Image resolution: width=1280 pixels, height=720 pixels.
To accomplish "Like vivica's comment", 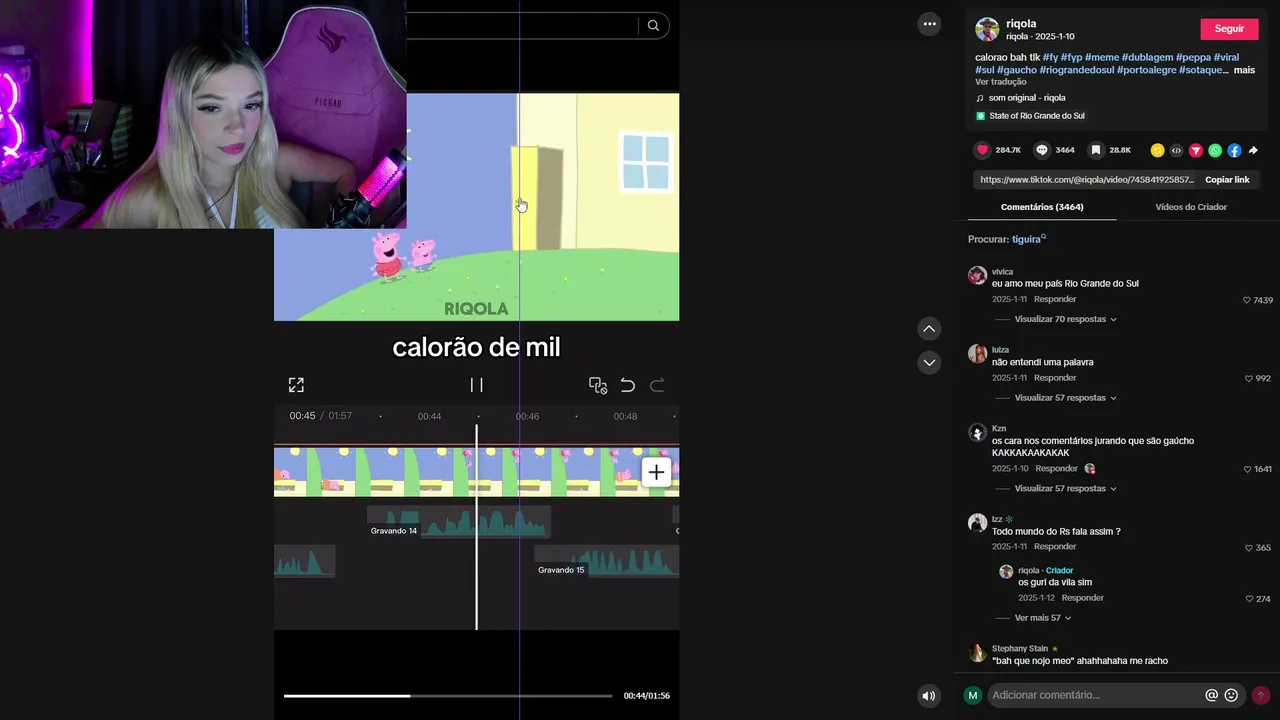I will click(1247, 300).
